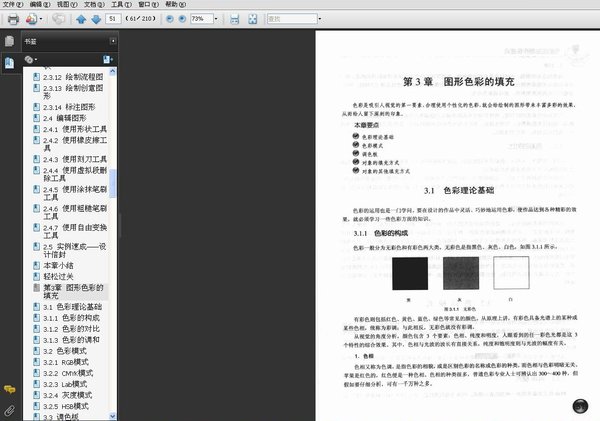Image resolution: width=600 pixels, height=421 pixels.
Task: Go to next page with down arrow
Action: click(95, 19)
